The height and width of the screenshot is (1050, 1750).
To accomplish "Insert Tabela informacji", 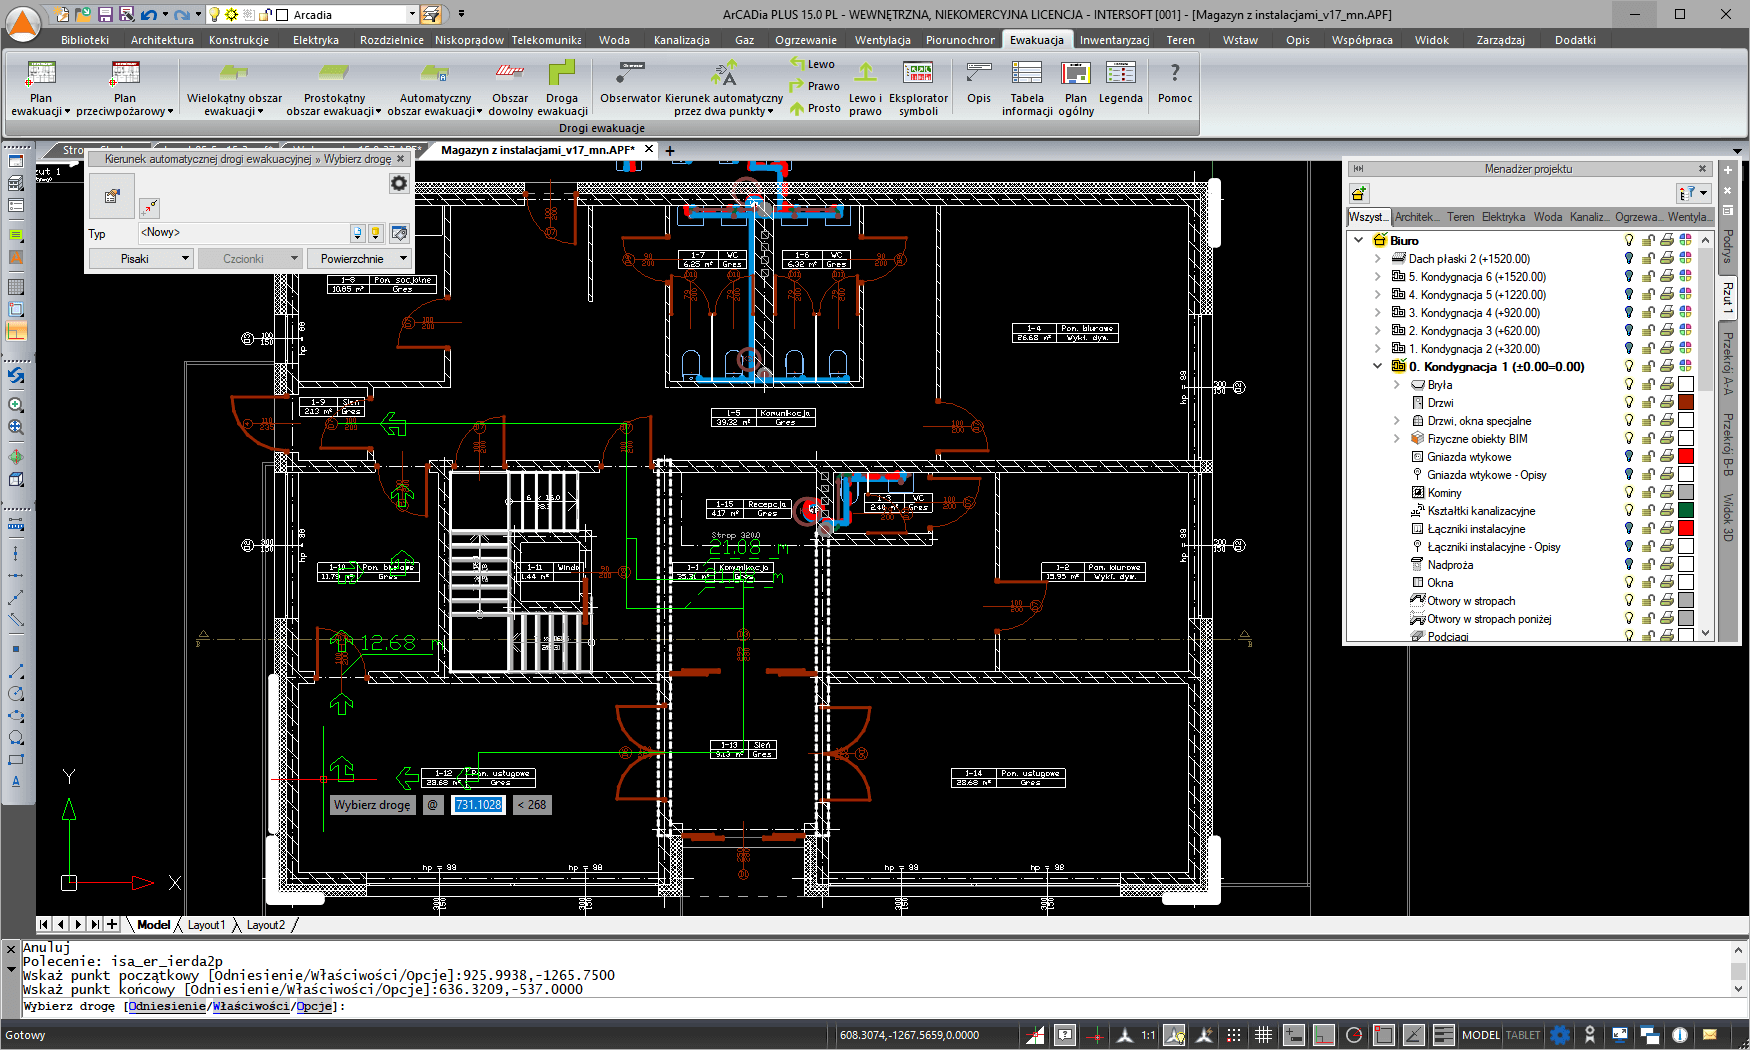I will 1027,88.
